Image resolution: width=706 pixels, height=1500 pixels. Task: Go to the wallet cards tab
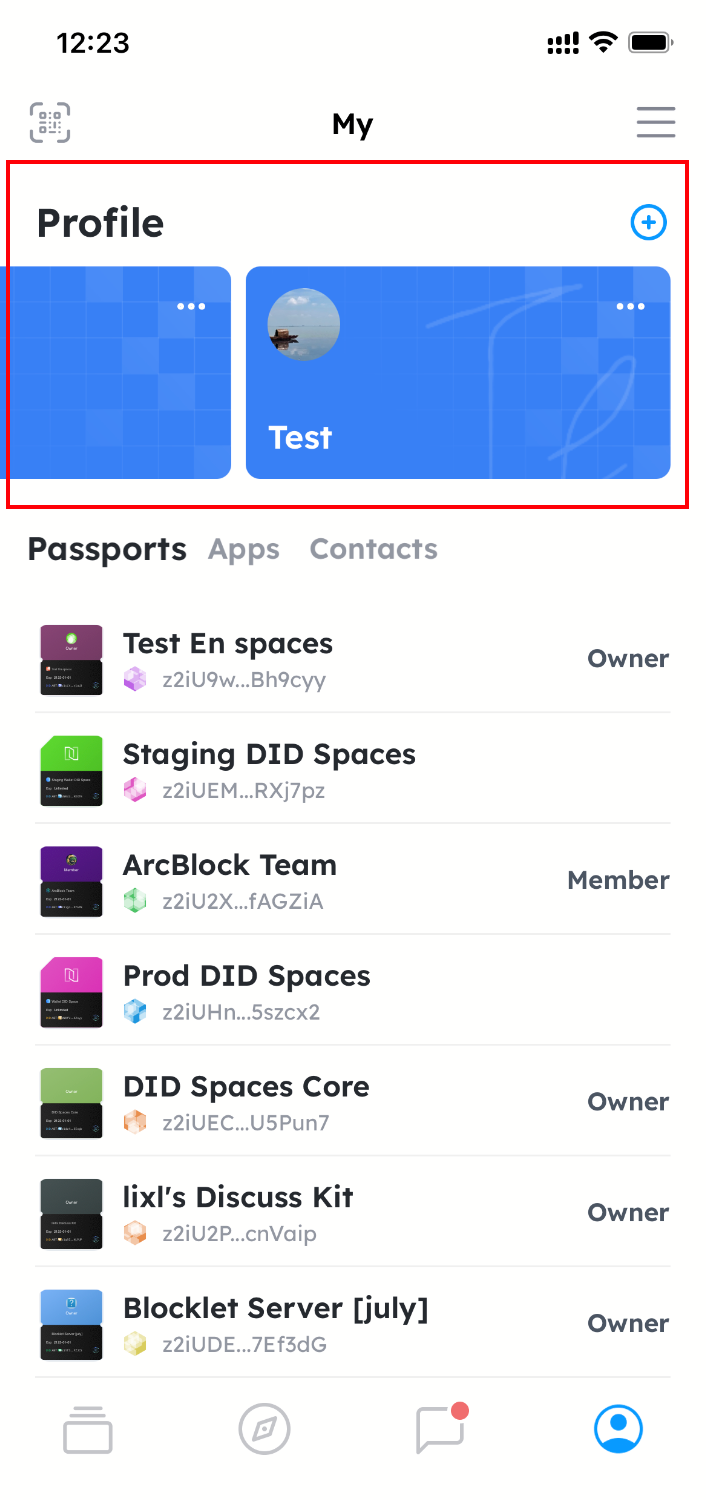(88, 1429)
